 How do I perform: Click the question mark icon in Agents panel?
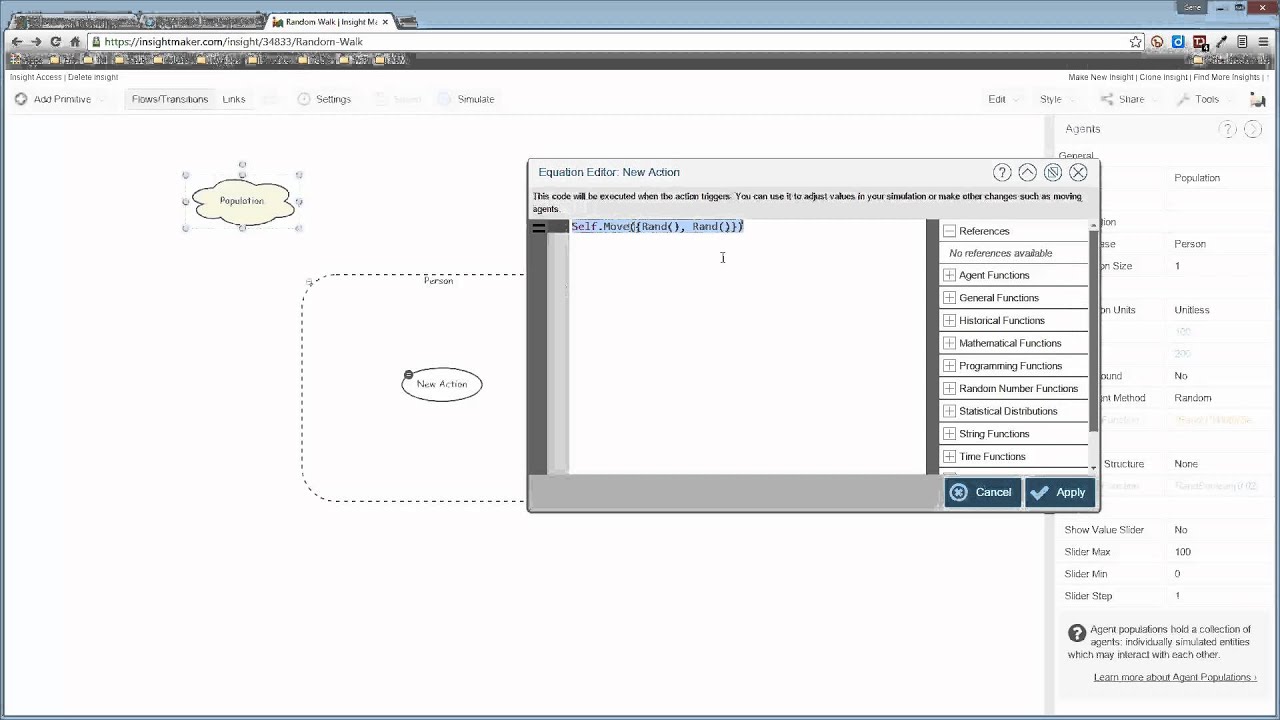pos(1227,129)
